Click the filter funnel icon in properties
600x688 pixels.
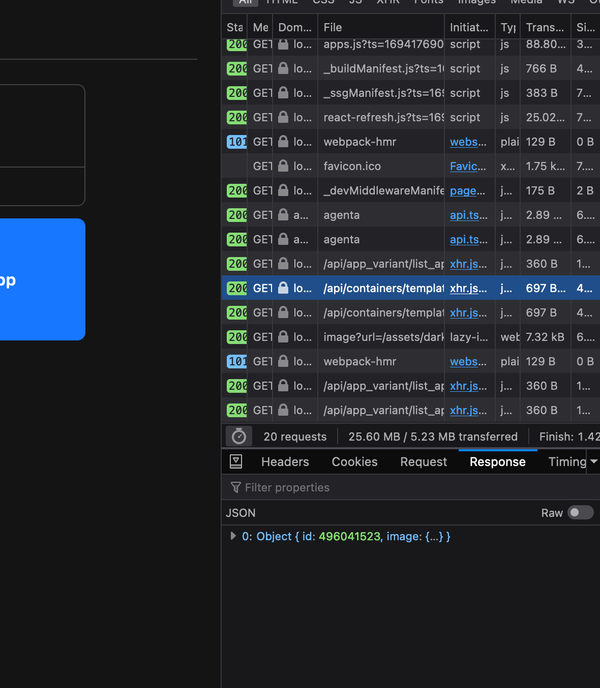[x=236, y=488]
